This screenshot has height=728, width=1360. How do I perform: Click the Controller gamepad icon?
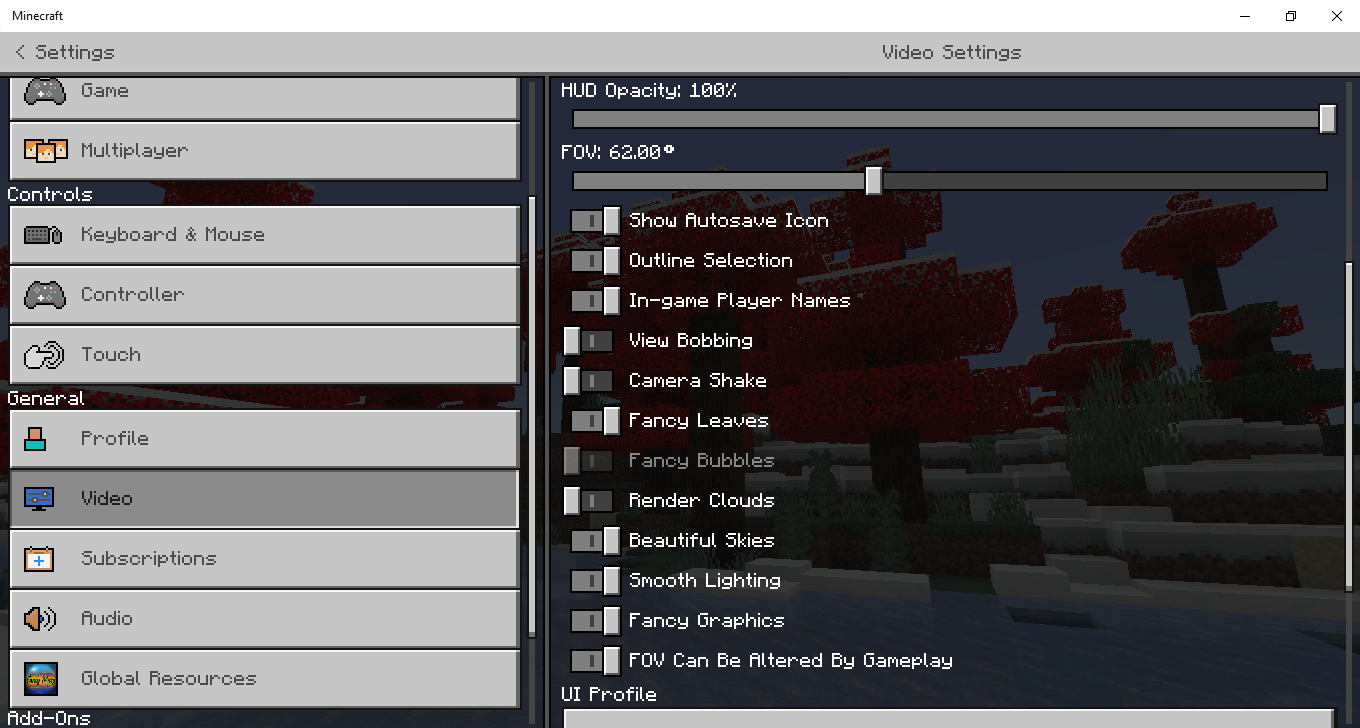(x=45, y=295)
